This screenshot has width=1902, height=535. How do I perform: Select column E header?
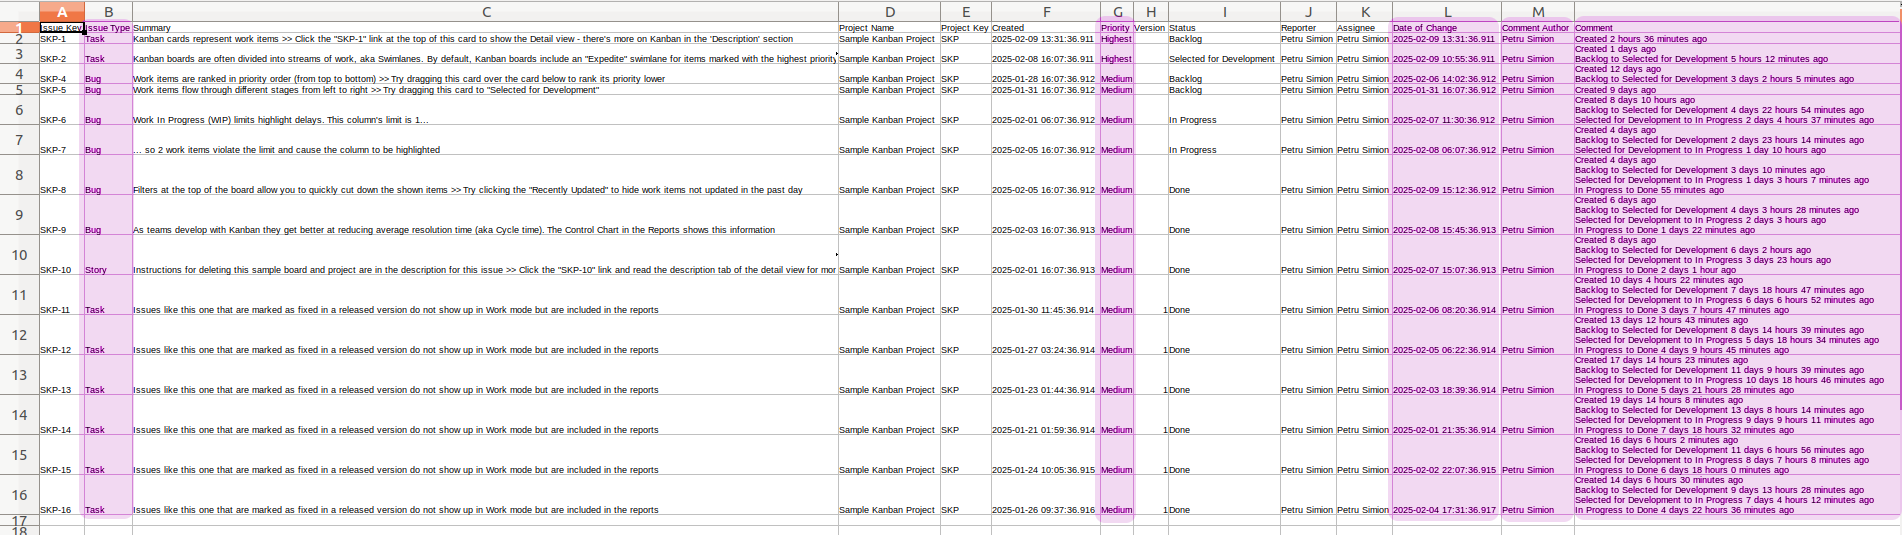(x=965, y=12)
